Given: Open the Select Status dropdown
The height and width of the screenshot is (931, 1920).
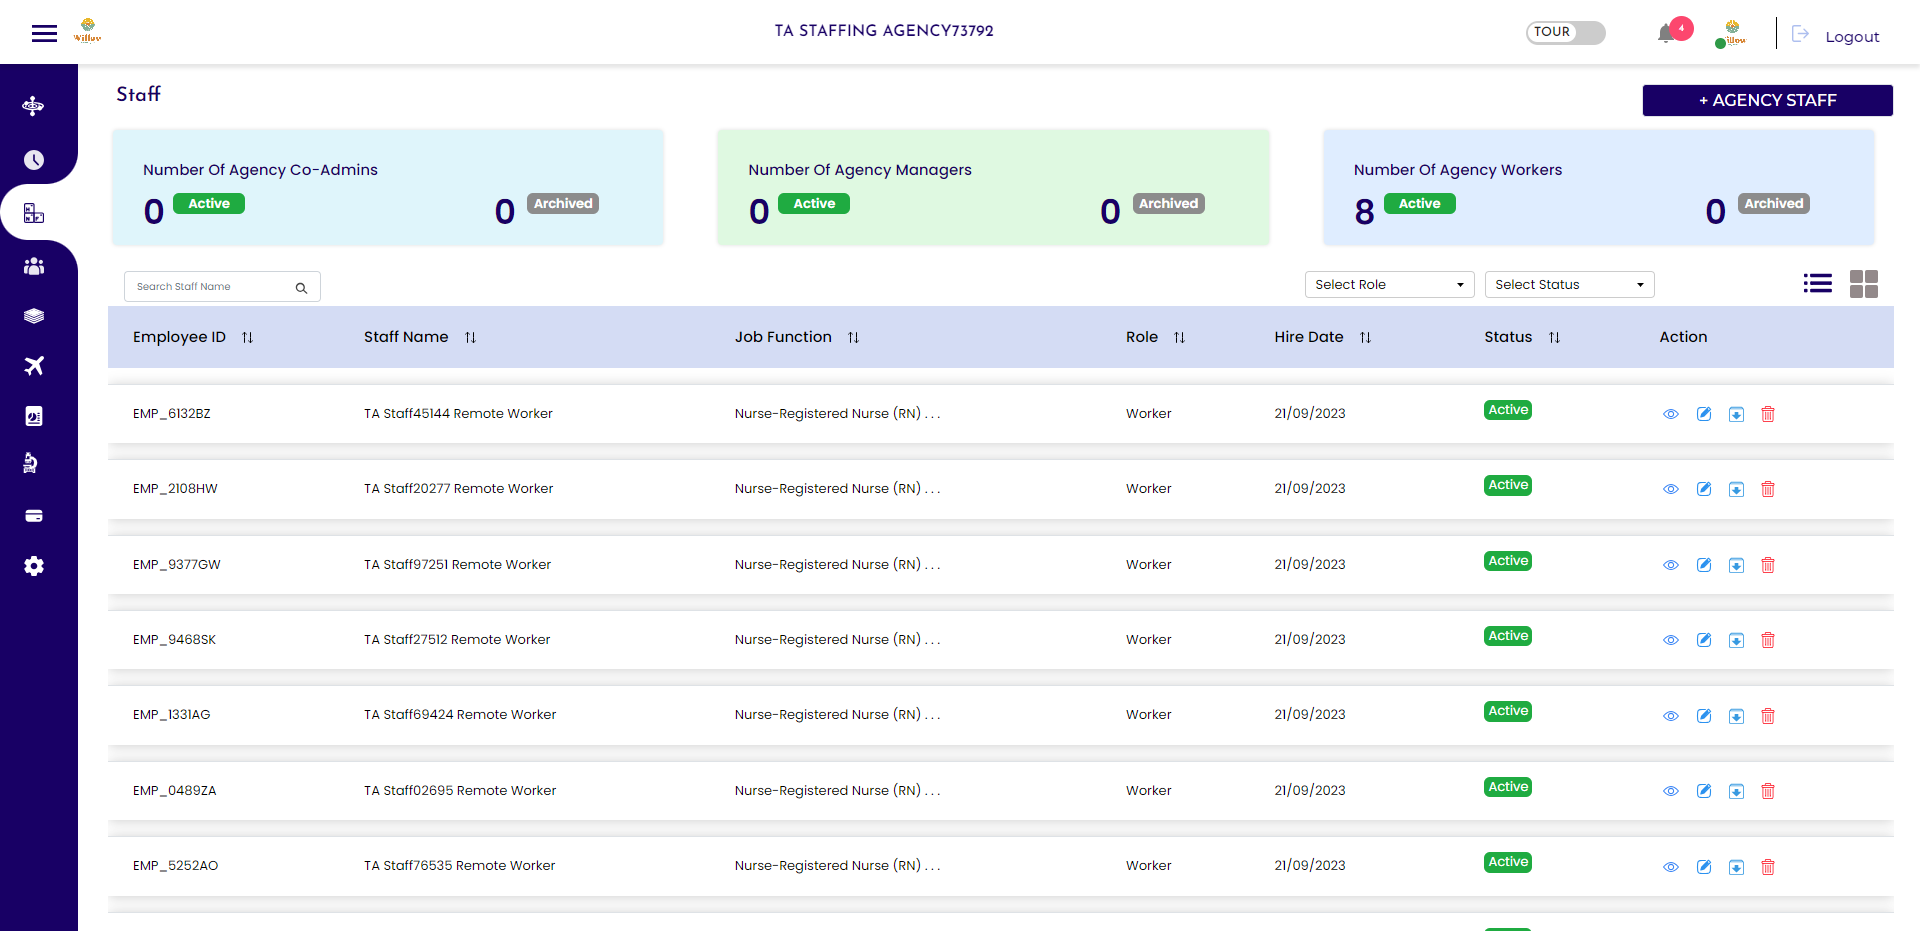Looking at the screenshot, I should (1568, 284).
